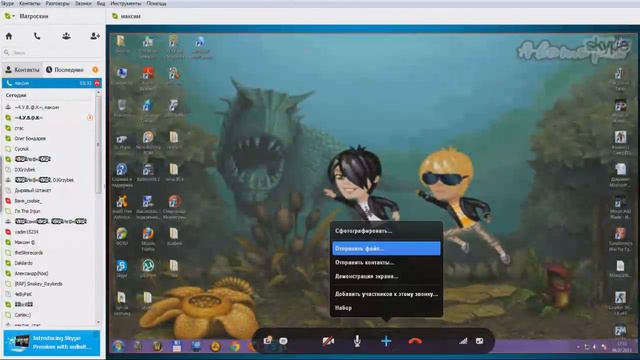The width and height of the screenshot is (640, 360).
Task: Open the Вид menu
Action: [x=101, y=3]
